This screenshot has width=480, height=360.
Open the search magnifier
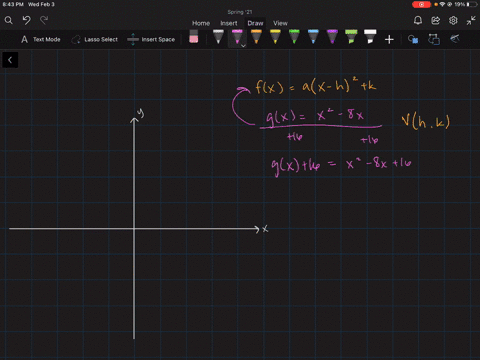pos(9,21)
